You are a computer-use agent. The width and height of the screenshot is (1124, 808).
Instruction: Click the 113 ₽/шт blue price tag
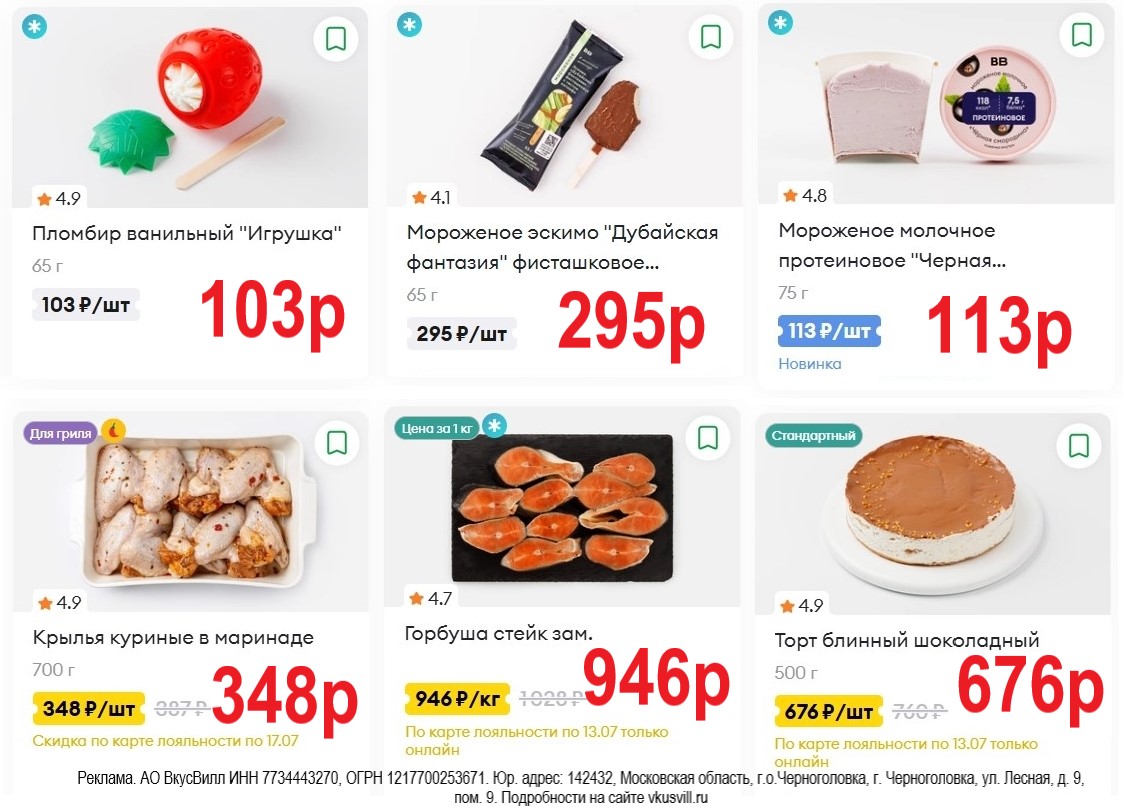pos(829,331)
